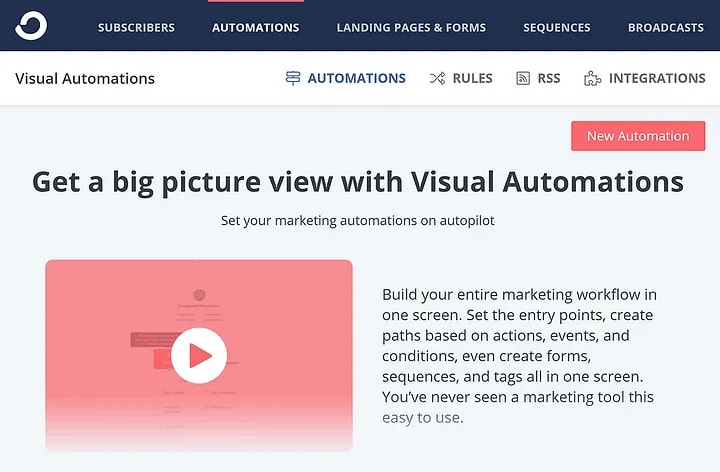
Task: Click the ConvertKit circular logo
Action: pyautogui.click(x=31, y=26)
